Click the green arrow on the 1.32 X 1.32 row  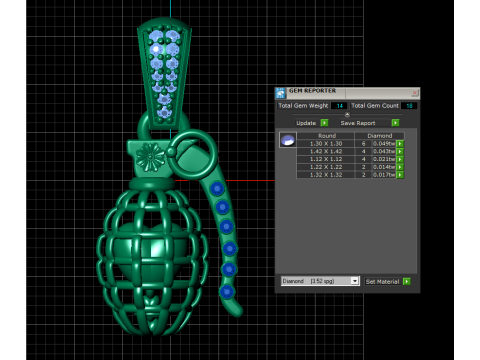(400, 175)
